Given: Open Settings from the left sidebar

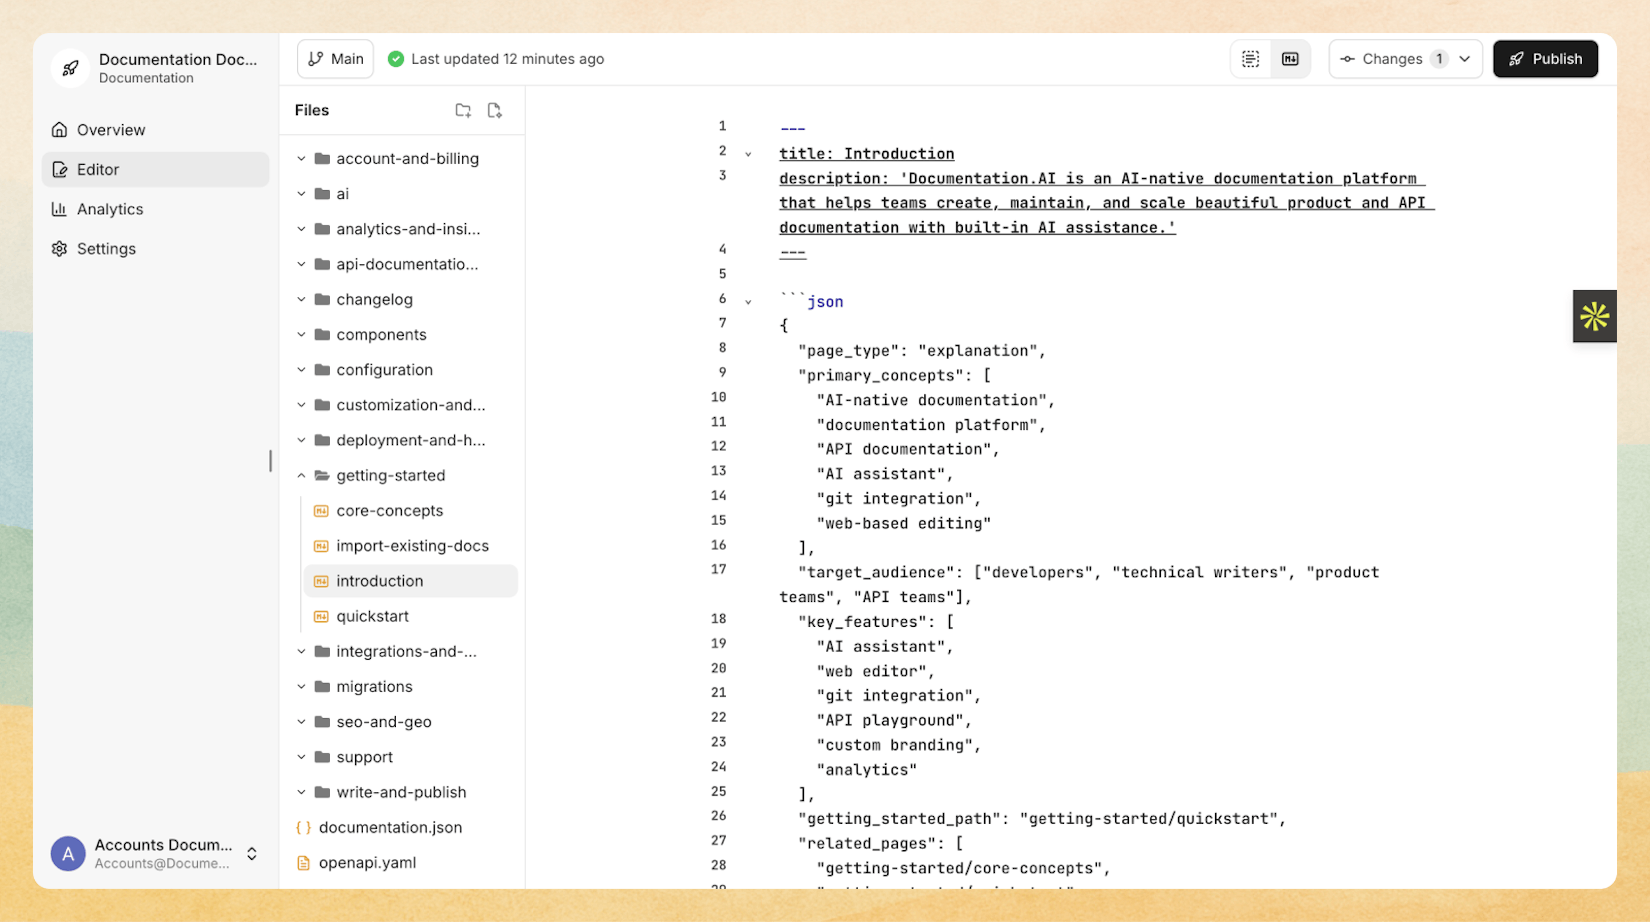Looking at the screenshot, I should 105,248.
